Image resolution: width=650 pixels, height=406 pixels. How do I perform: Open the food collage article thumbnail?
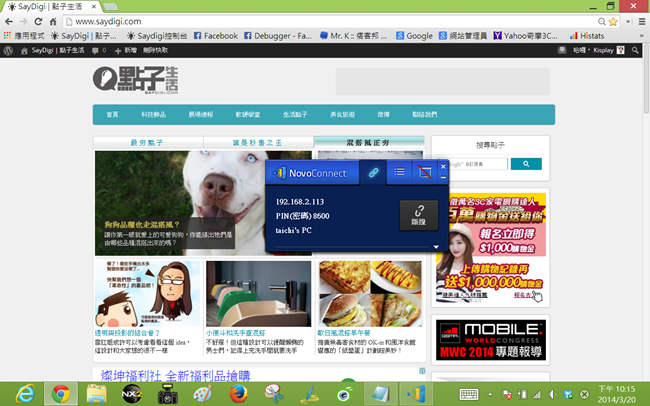tap(370, 294)
